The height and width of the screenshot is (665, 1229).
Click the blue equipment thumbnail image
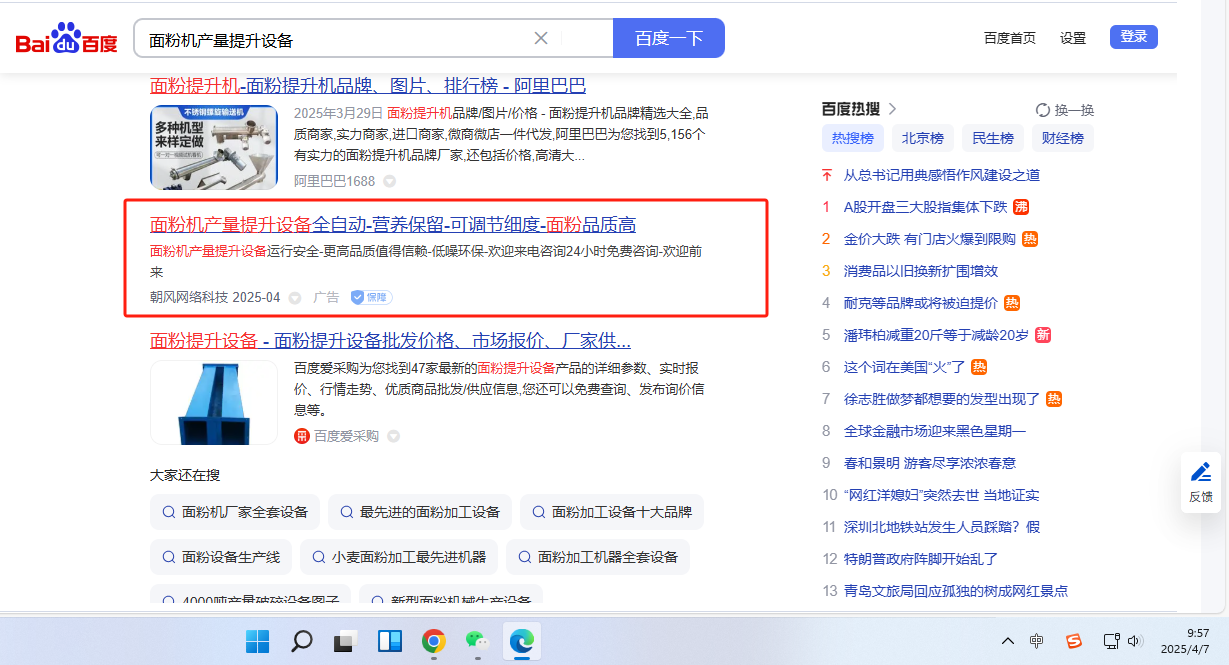(x=214, y=402)
